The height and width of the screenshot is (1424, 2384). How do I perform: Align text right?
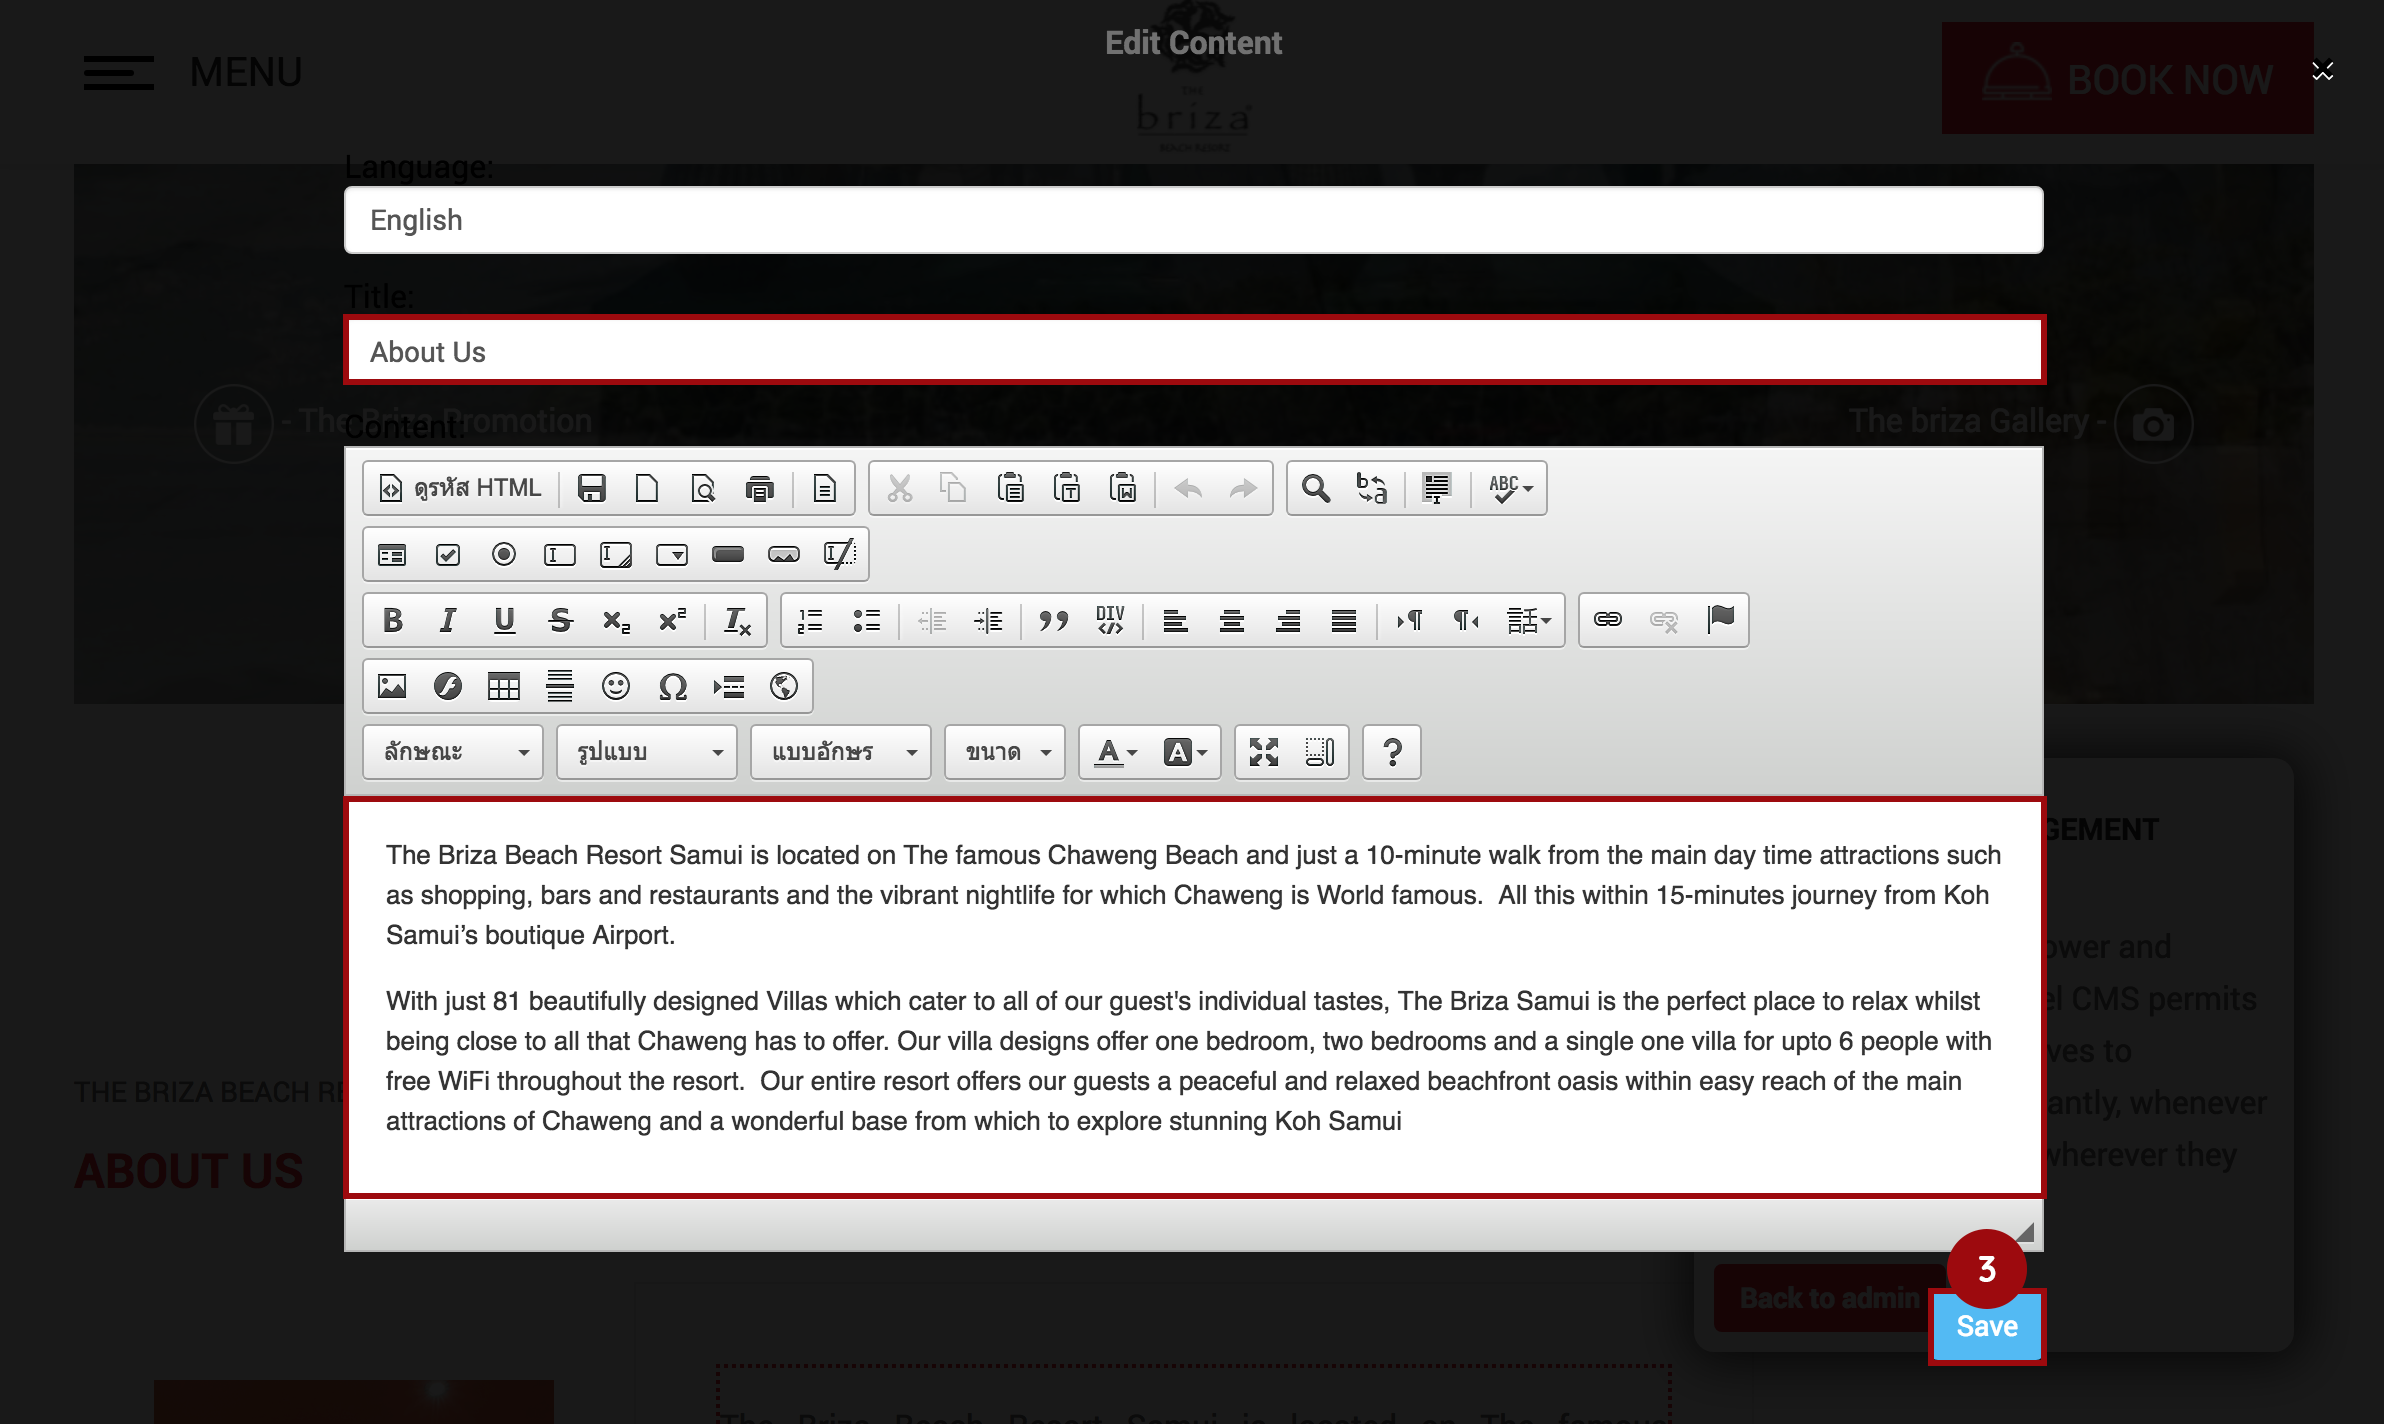(1287, 620)
